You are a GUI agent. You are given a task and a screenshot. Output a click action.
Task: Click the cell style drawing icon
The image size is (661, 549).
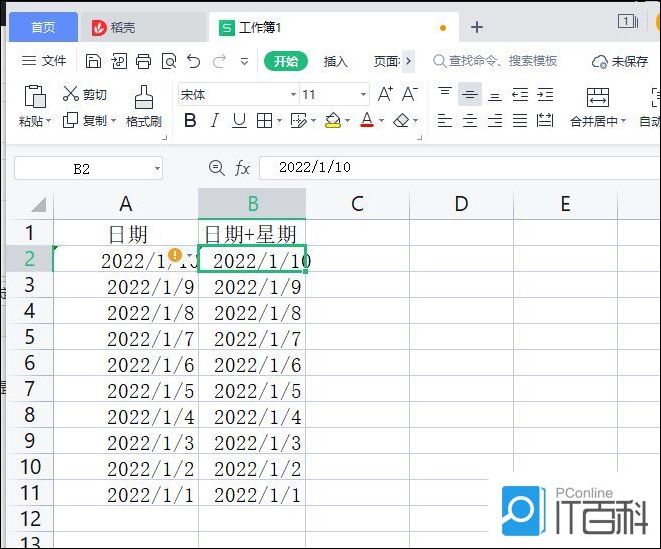[299, 121]
